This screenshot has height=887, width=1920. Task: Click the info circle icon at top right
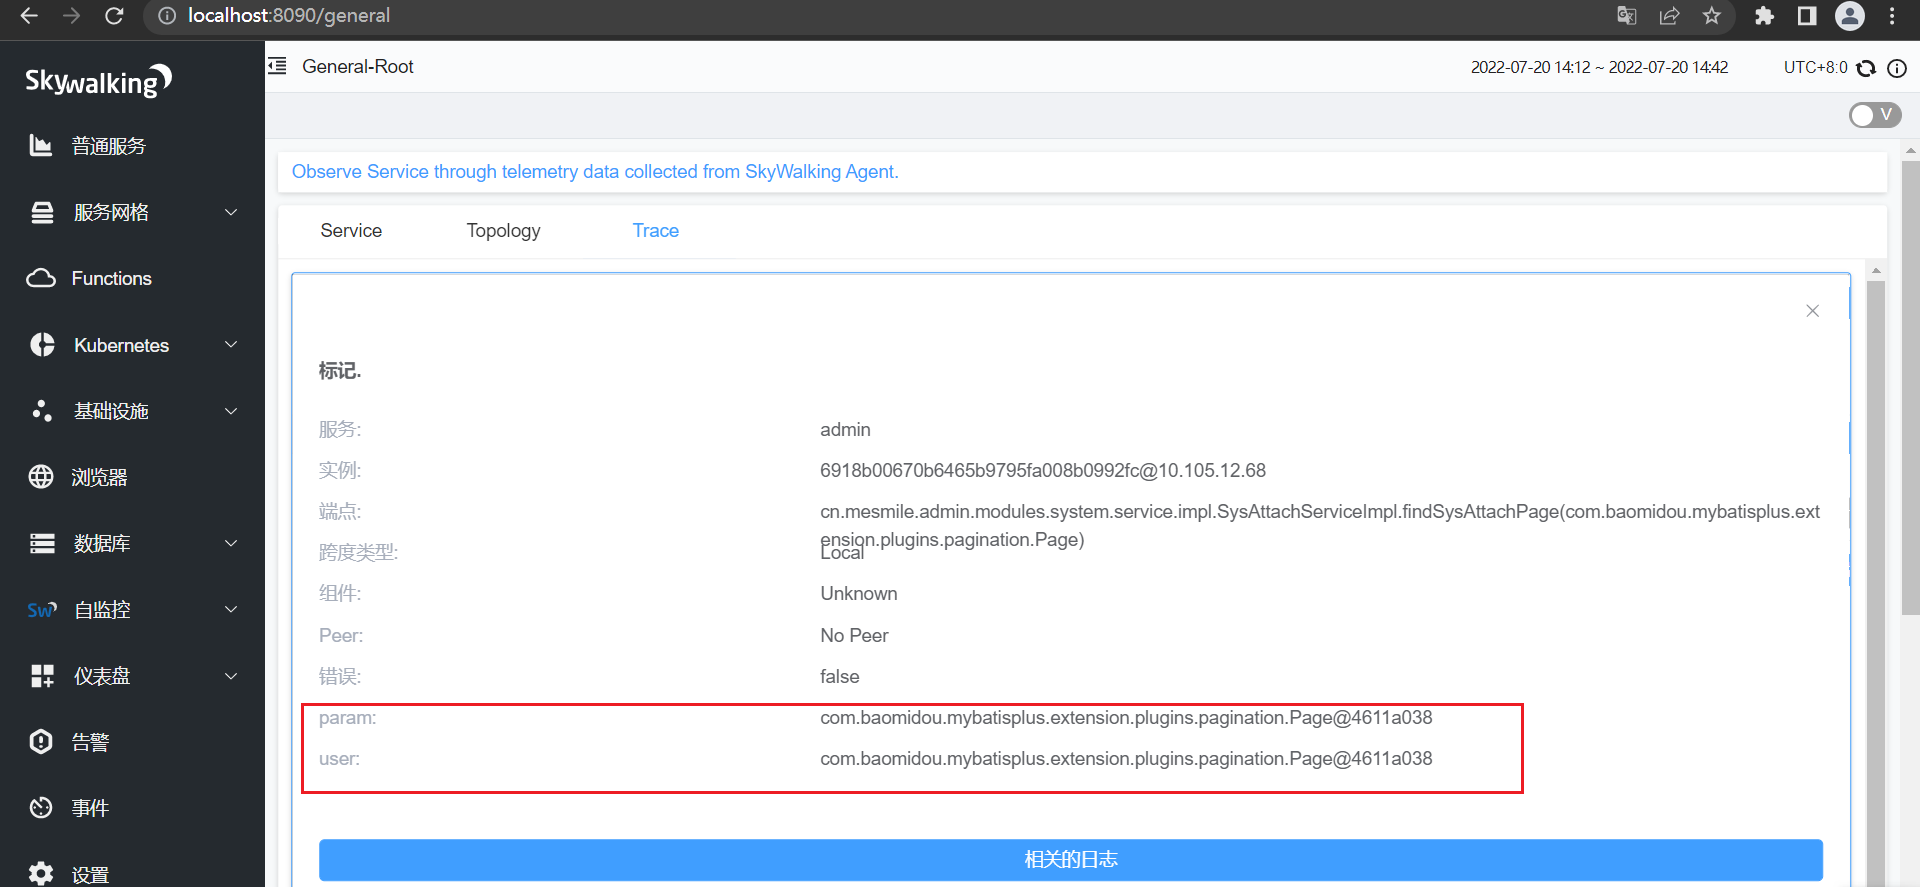pos(1896,68)
